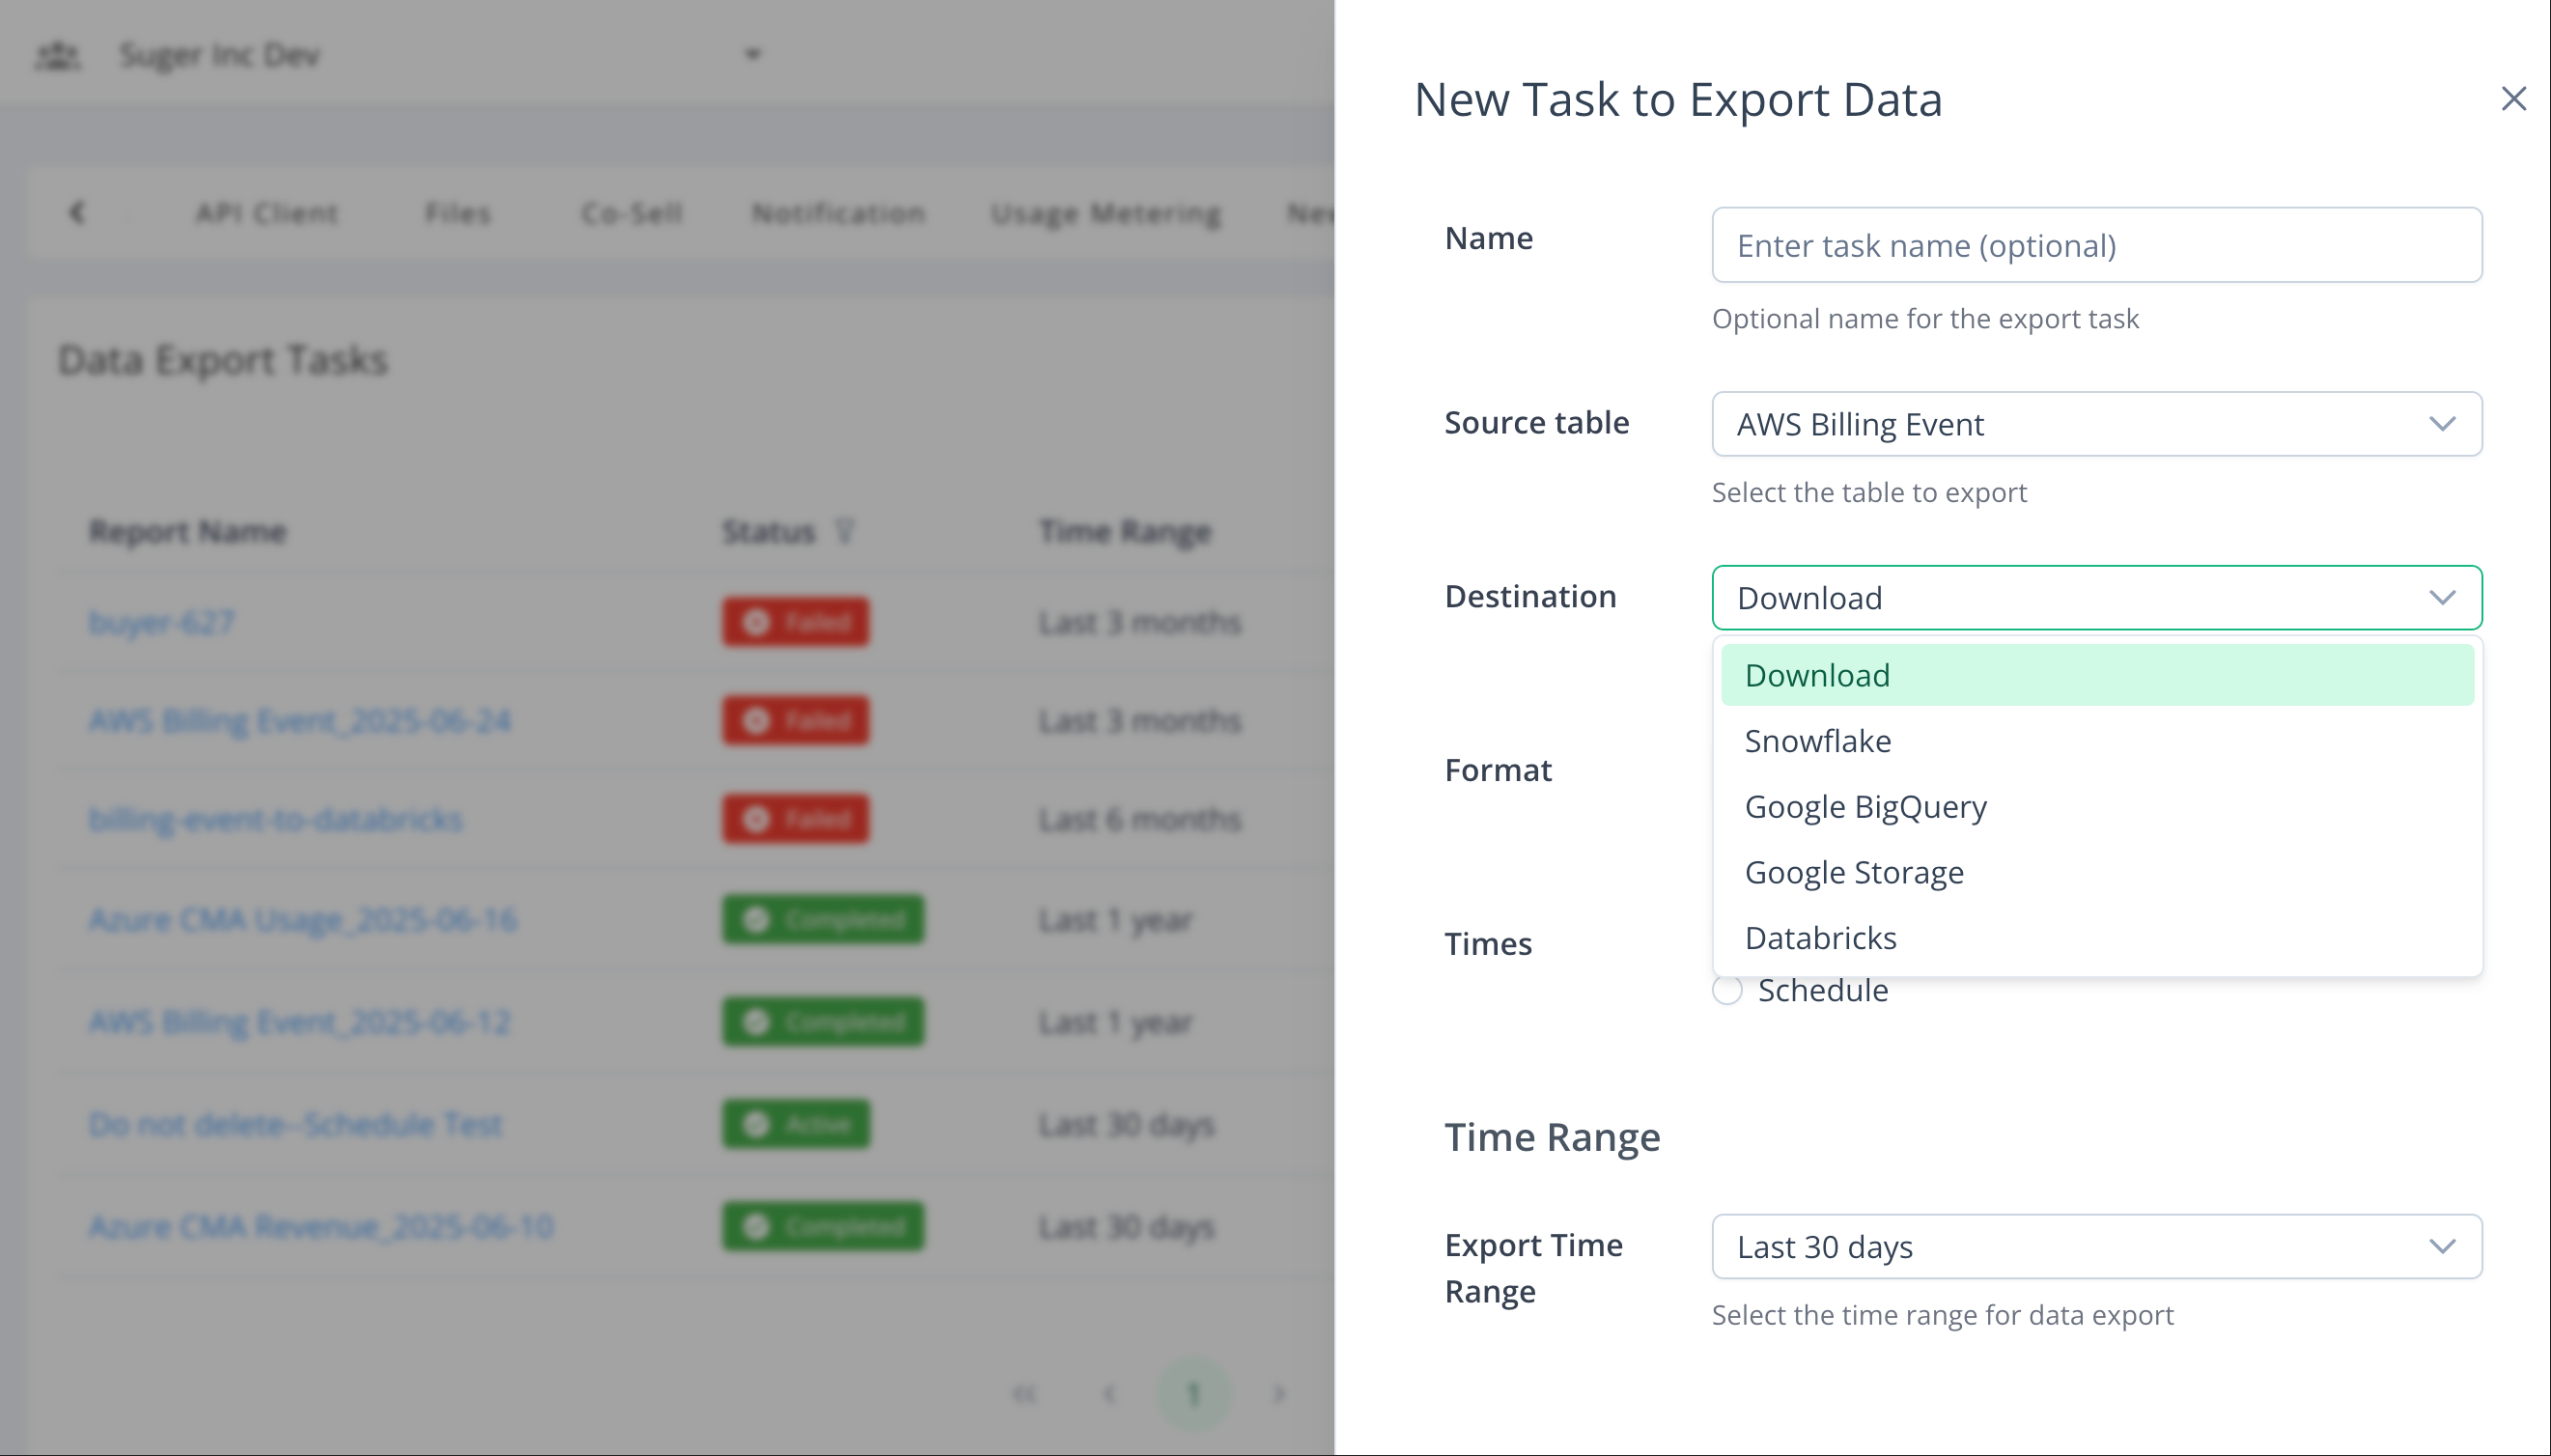Expand the Suger Inc Dev workspace selector
2551x1456 pixels.
point(751,55)
